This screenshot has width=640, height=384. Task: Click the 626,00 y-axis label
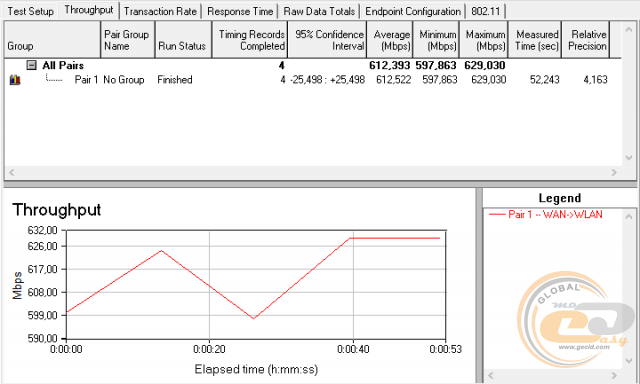pyautogui.click(x=42, y=246)
